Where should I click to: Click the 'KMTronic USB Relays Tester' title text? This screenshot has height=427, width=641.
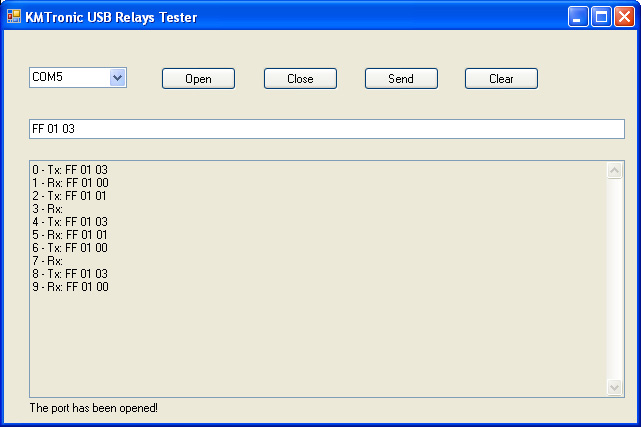(111, 17)
